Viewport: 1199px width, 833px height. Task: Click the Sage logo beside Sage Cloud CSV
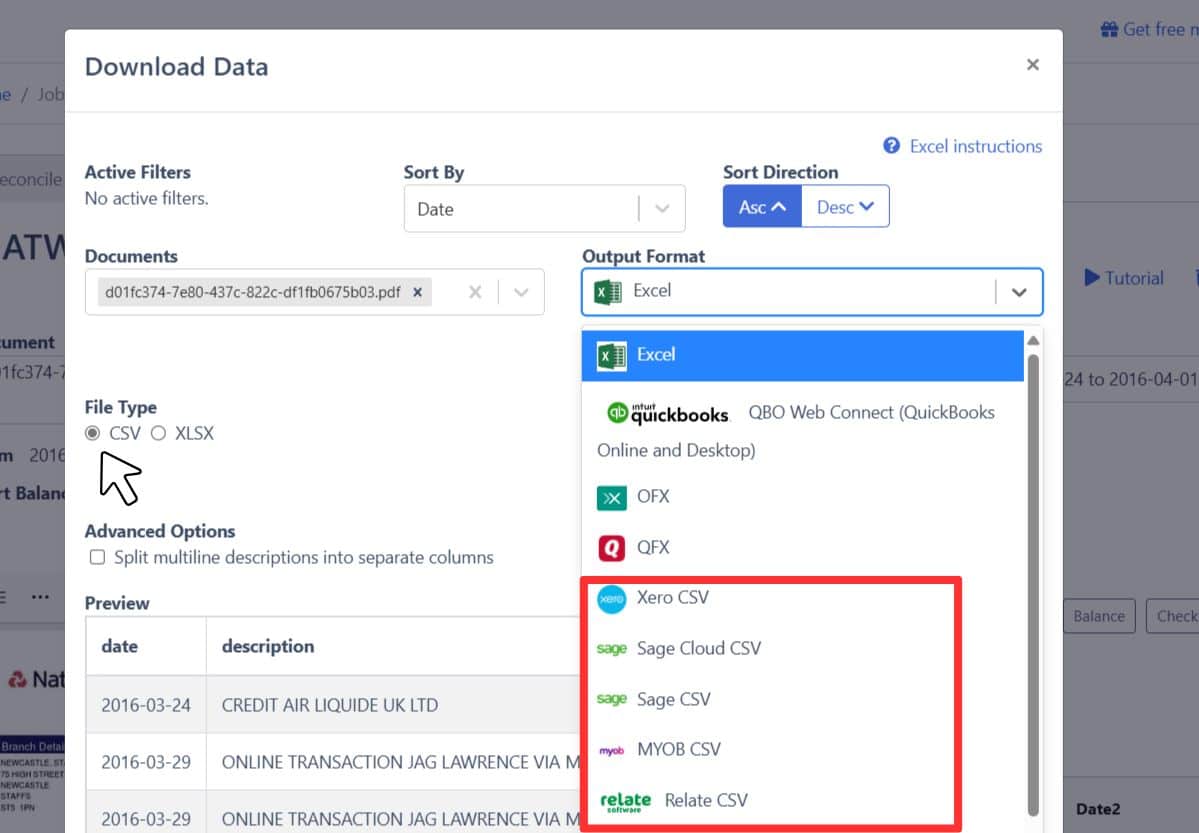pyautogui.click(x=612, y=649)
